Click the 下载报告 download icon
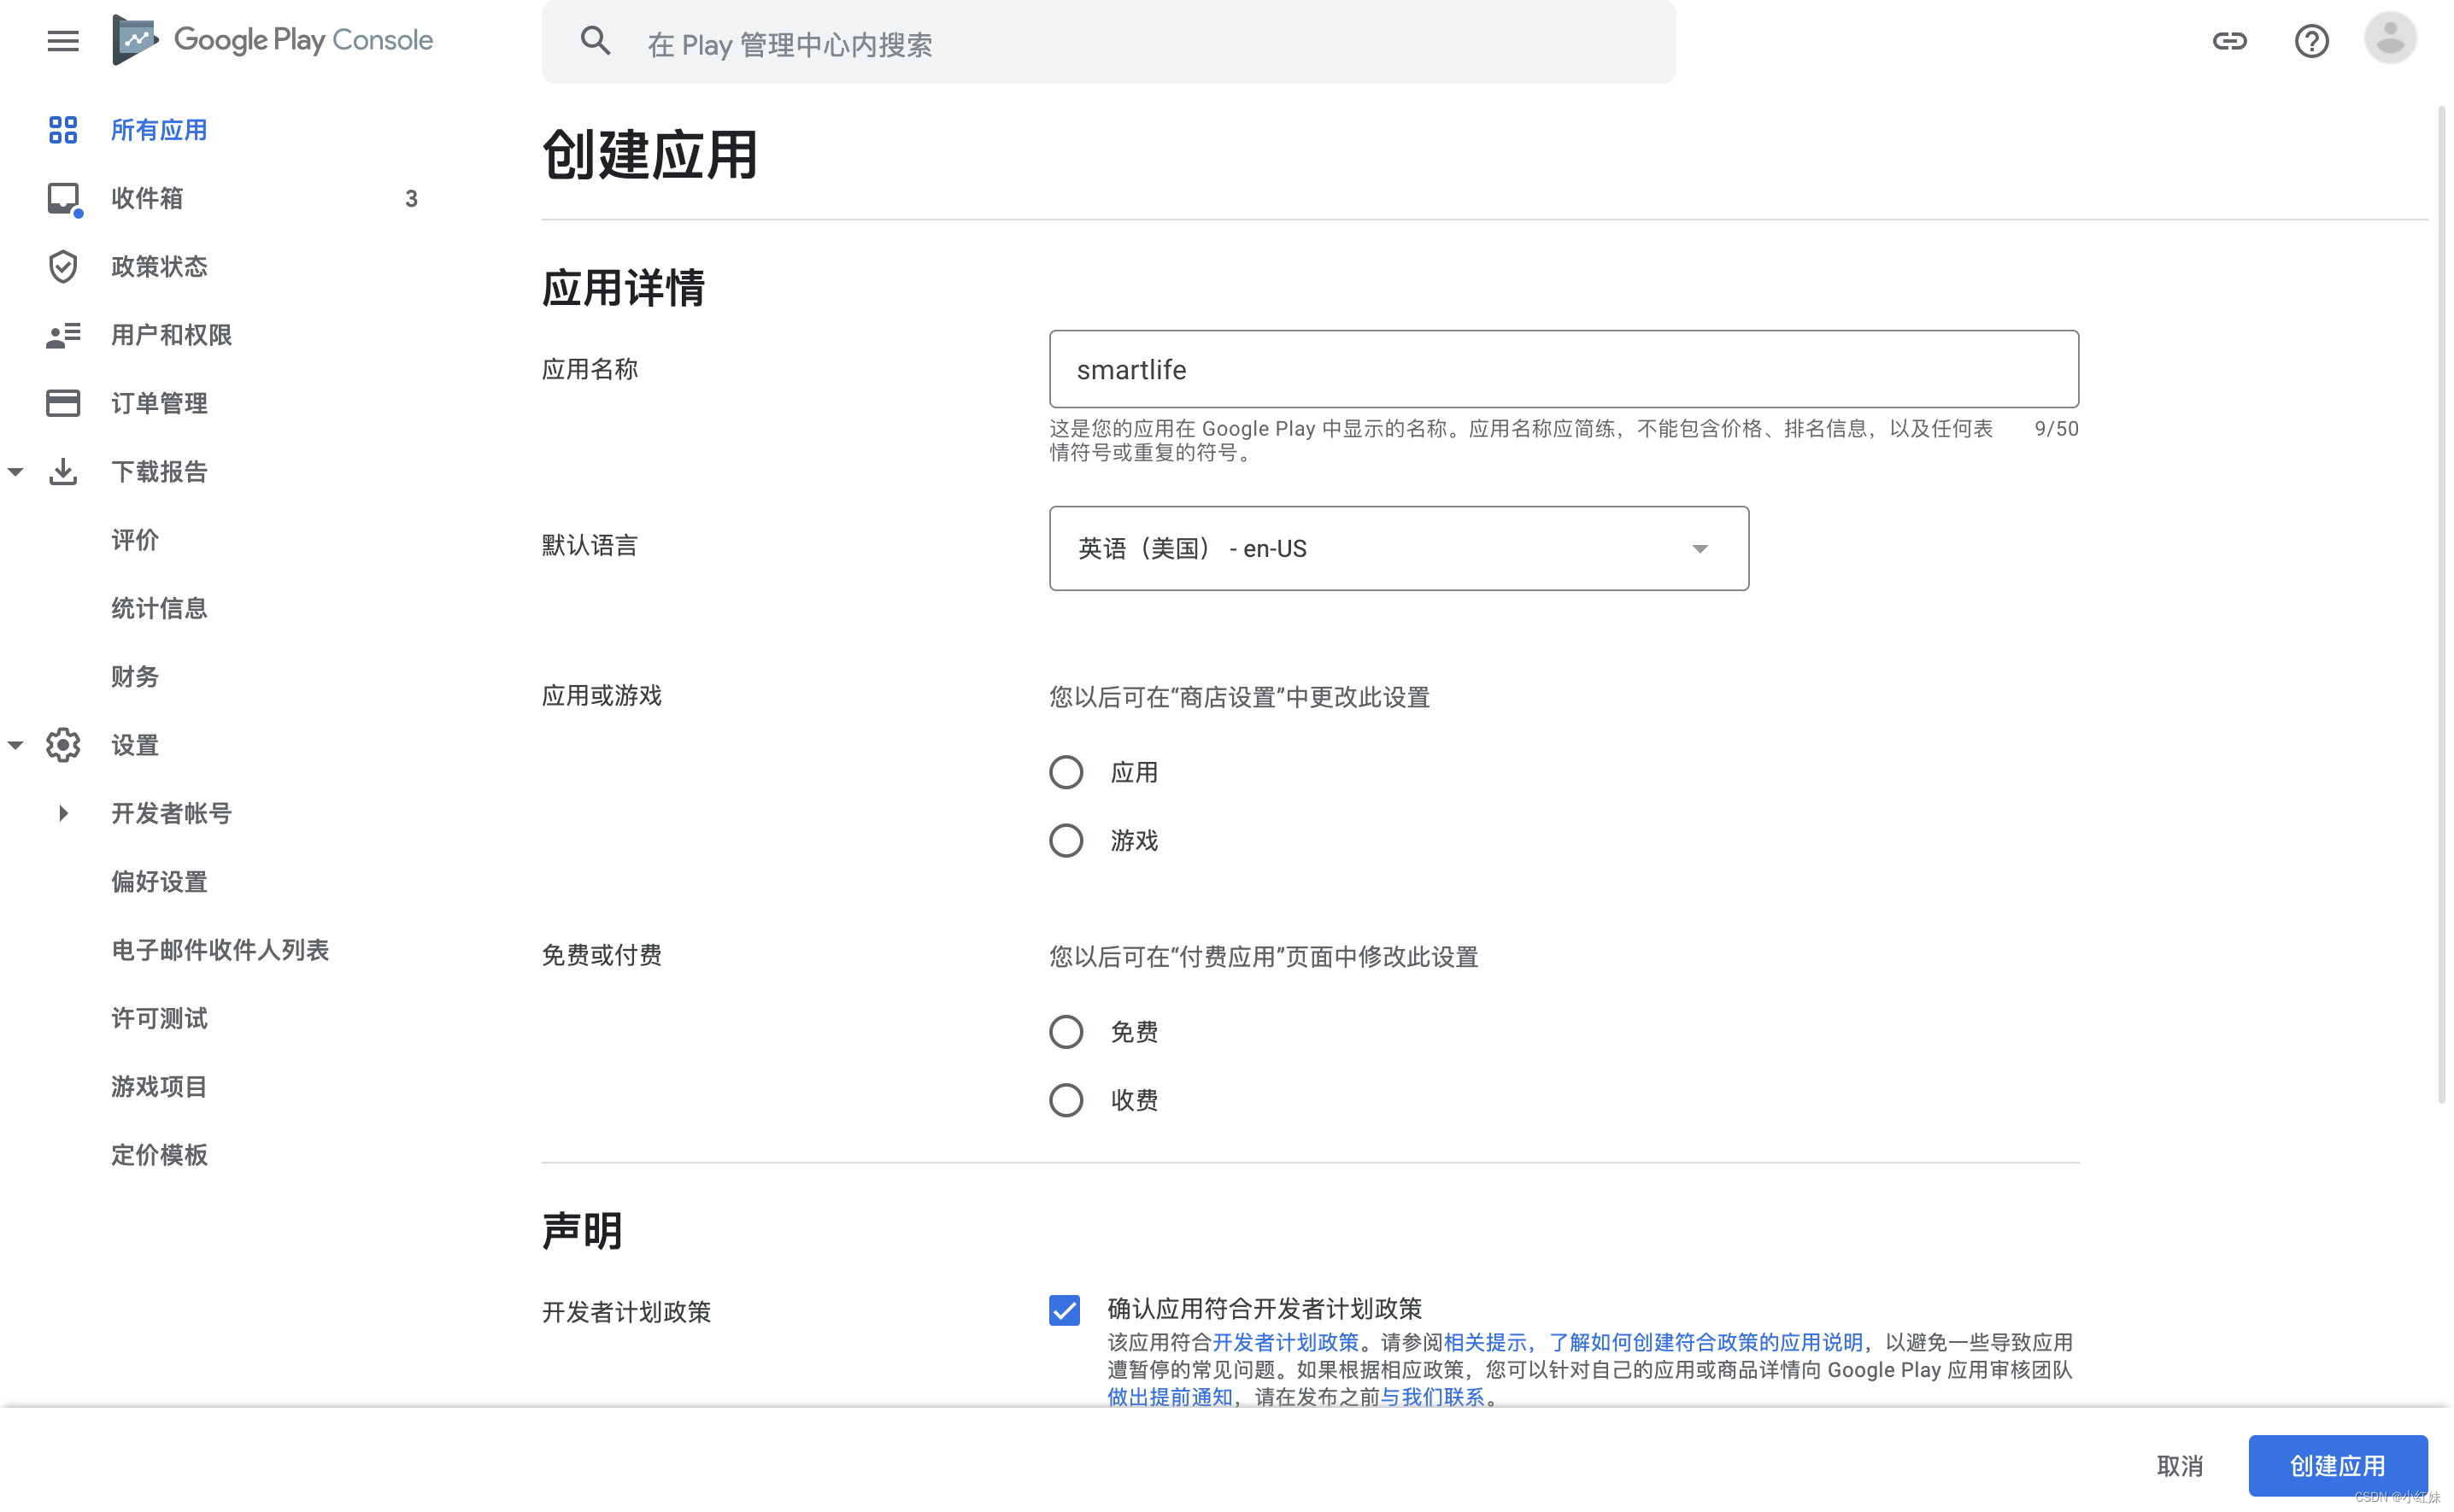 pos(63,471)
